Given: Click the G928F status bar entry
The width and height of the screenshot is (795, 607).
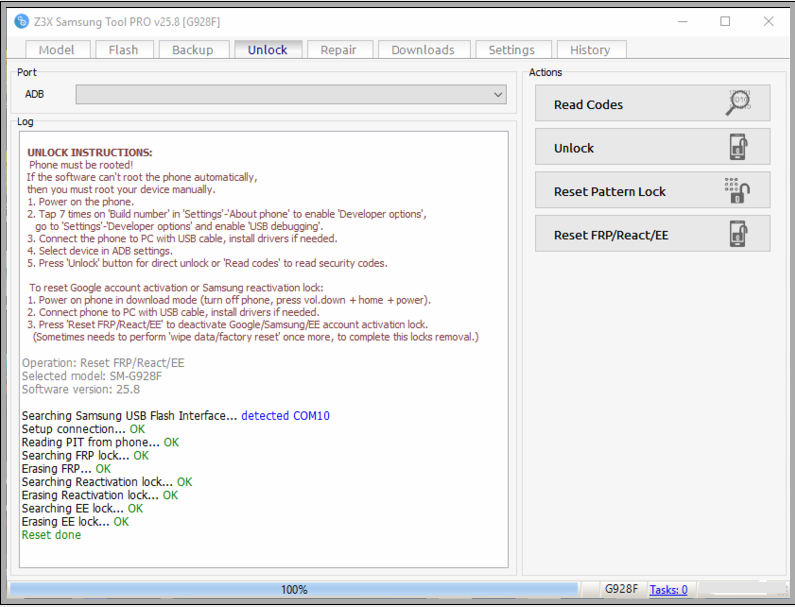Looking at the screenshot, I should (621, 589).
